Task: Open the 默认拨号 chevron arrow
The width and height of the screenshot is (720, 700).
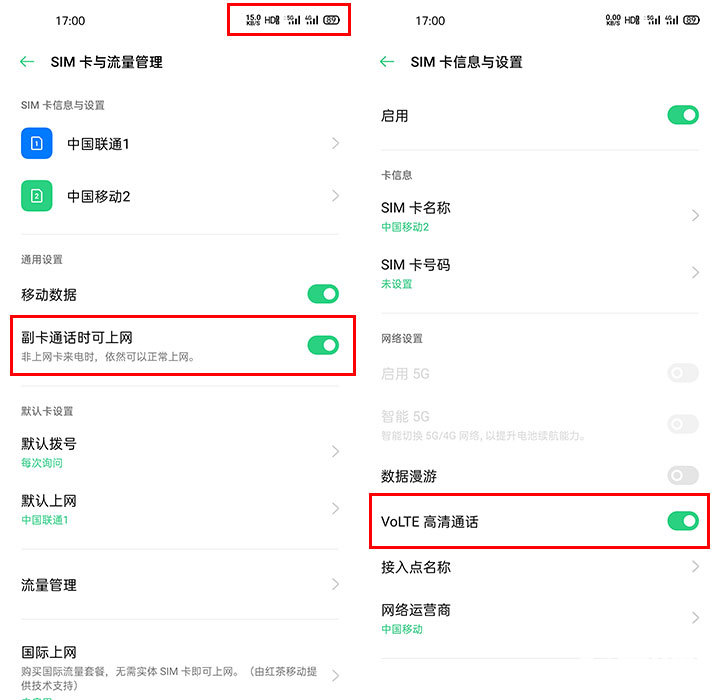Action: 336,452
